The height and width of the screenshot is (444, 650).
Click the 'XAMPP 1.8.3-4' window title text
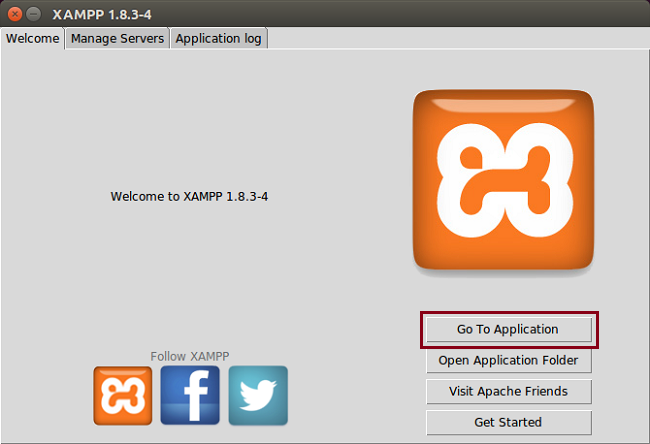pyautogui.click(x=102, y=14)
